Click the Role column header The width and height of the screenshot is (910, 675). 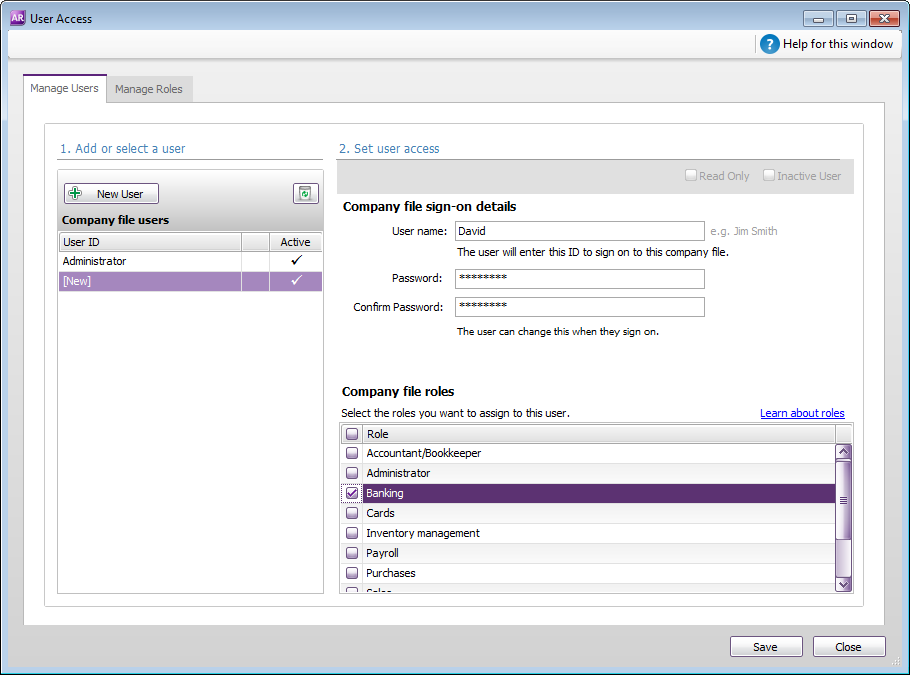click(x=599, y=434)
